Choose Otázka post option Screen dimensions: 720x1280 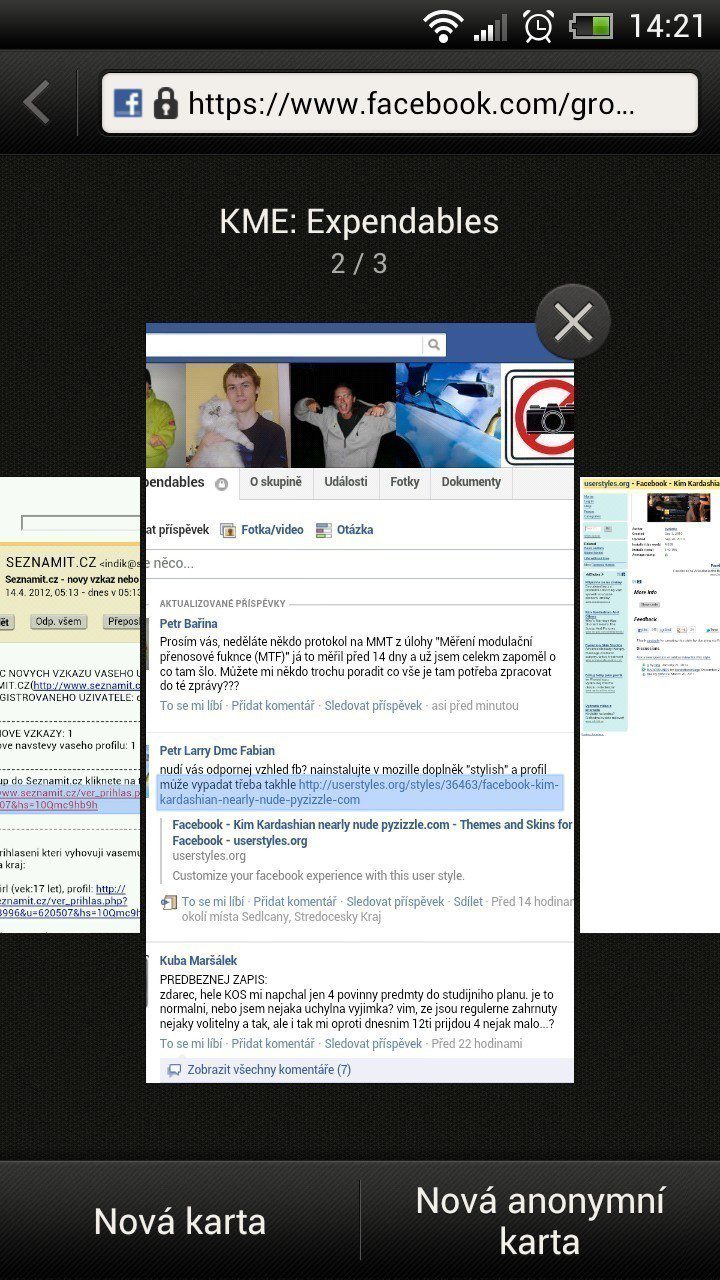354,530
